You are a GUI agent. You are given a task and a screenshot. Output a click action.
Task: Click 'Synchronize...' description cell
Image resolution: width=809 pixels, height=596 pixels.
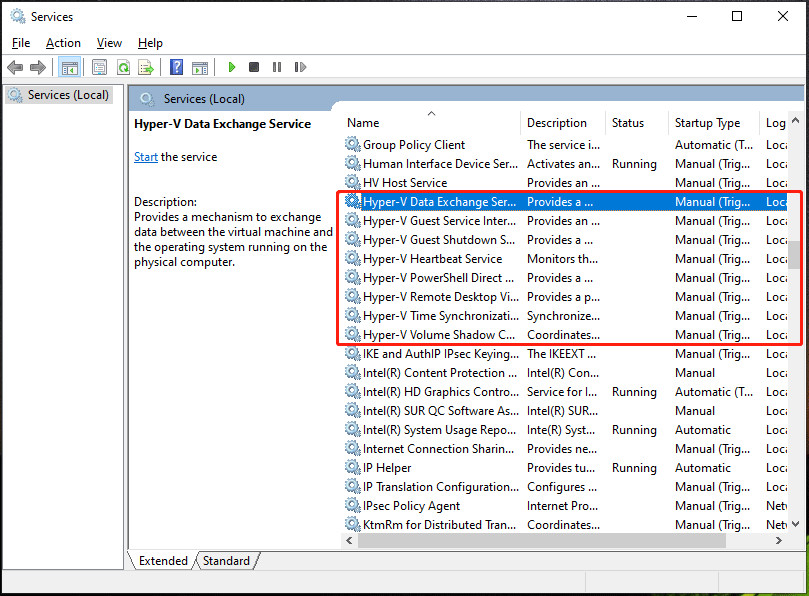[x=563, y=315]
